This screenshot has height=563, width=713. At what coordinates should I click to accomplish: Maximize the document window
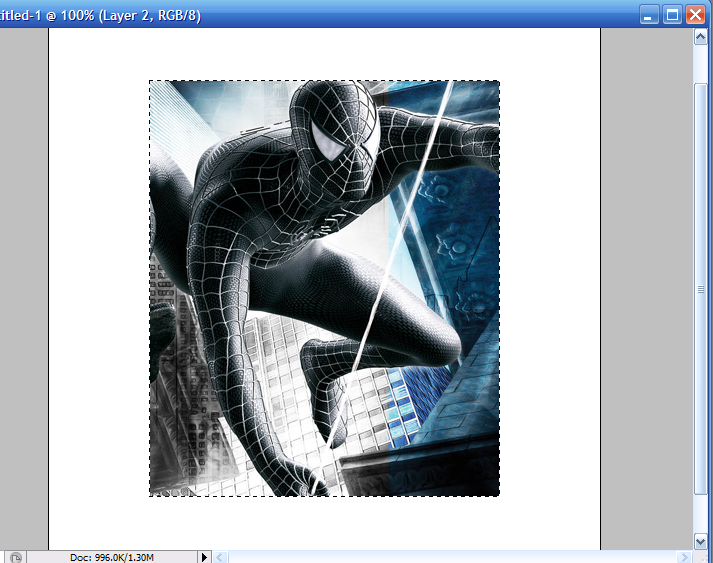(x=672, y=15)
